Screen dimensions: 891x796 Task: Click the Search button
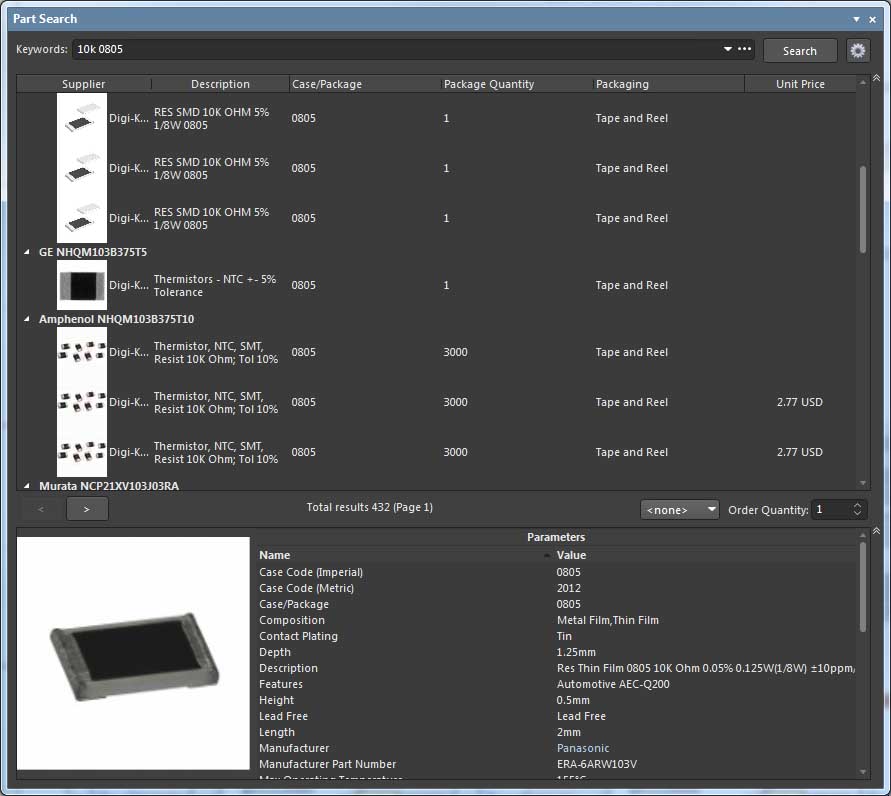800,51
